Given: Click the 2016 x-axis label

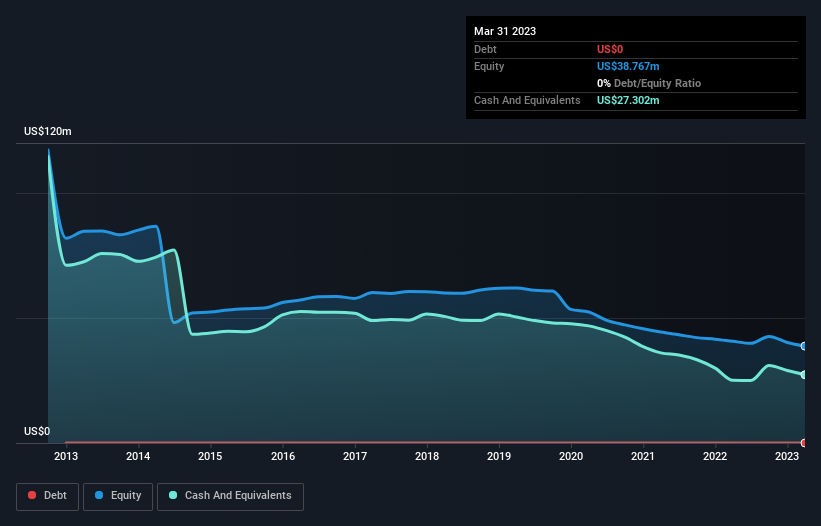Looking at the screenshot, I should [283, 456].
